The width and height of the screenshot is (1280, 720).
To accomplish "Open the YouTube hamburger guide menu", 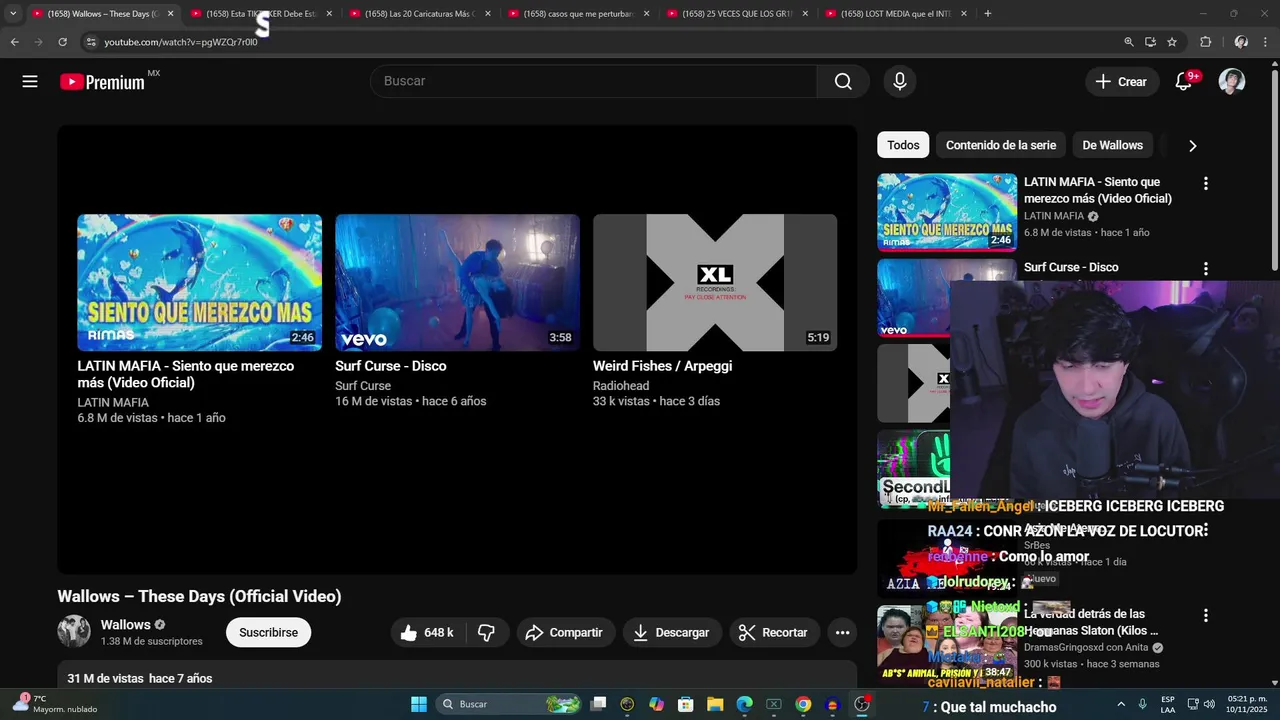I will pyautogui.click(x=30, y=82).
